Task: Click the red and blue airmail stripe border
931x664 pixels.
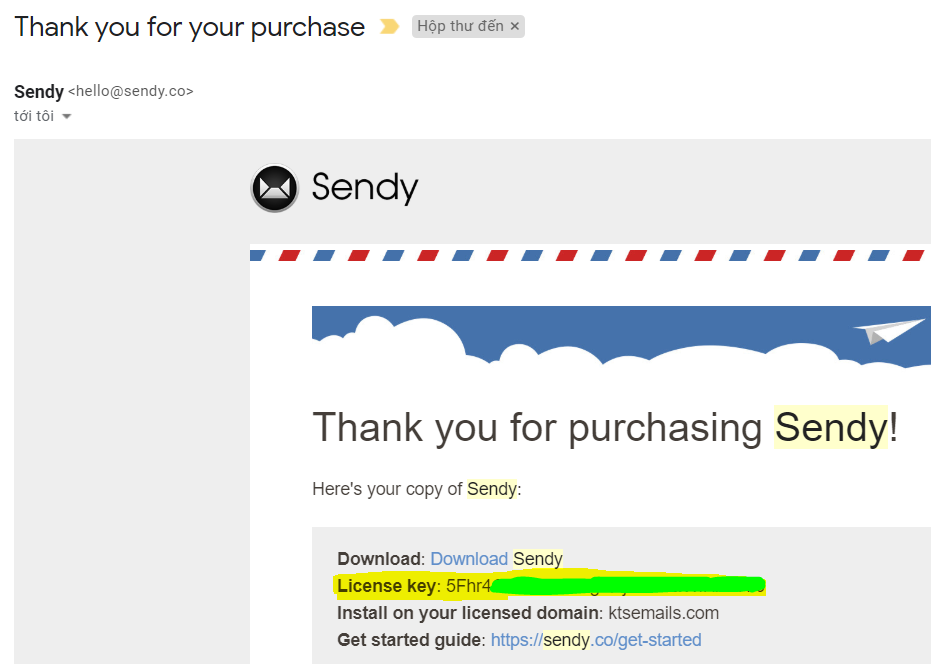Action: tap(590, 255)
